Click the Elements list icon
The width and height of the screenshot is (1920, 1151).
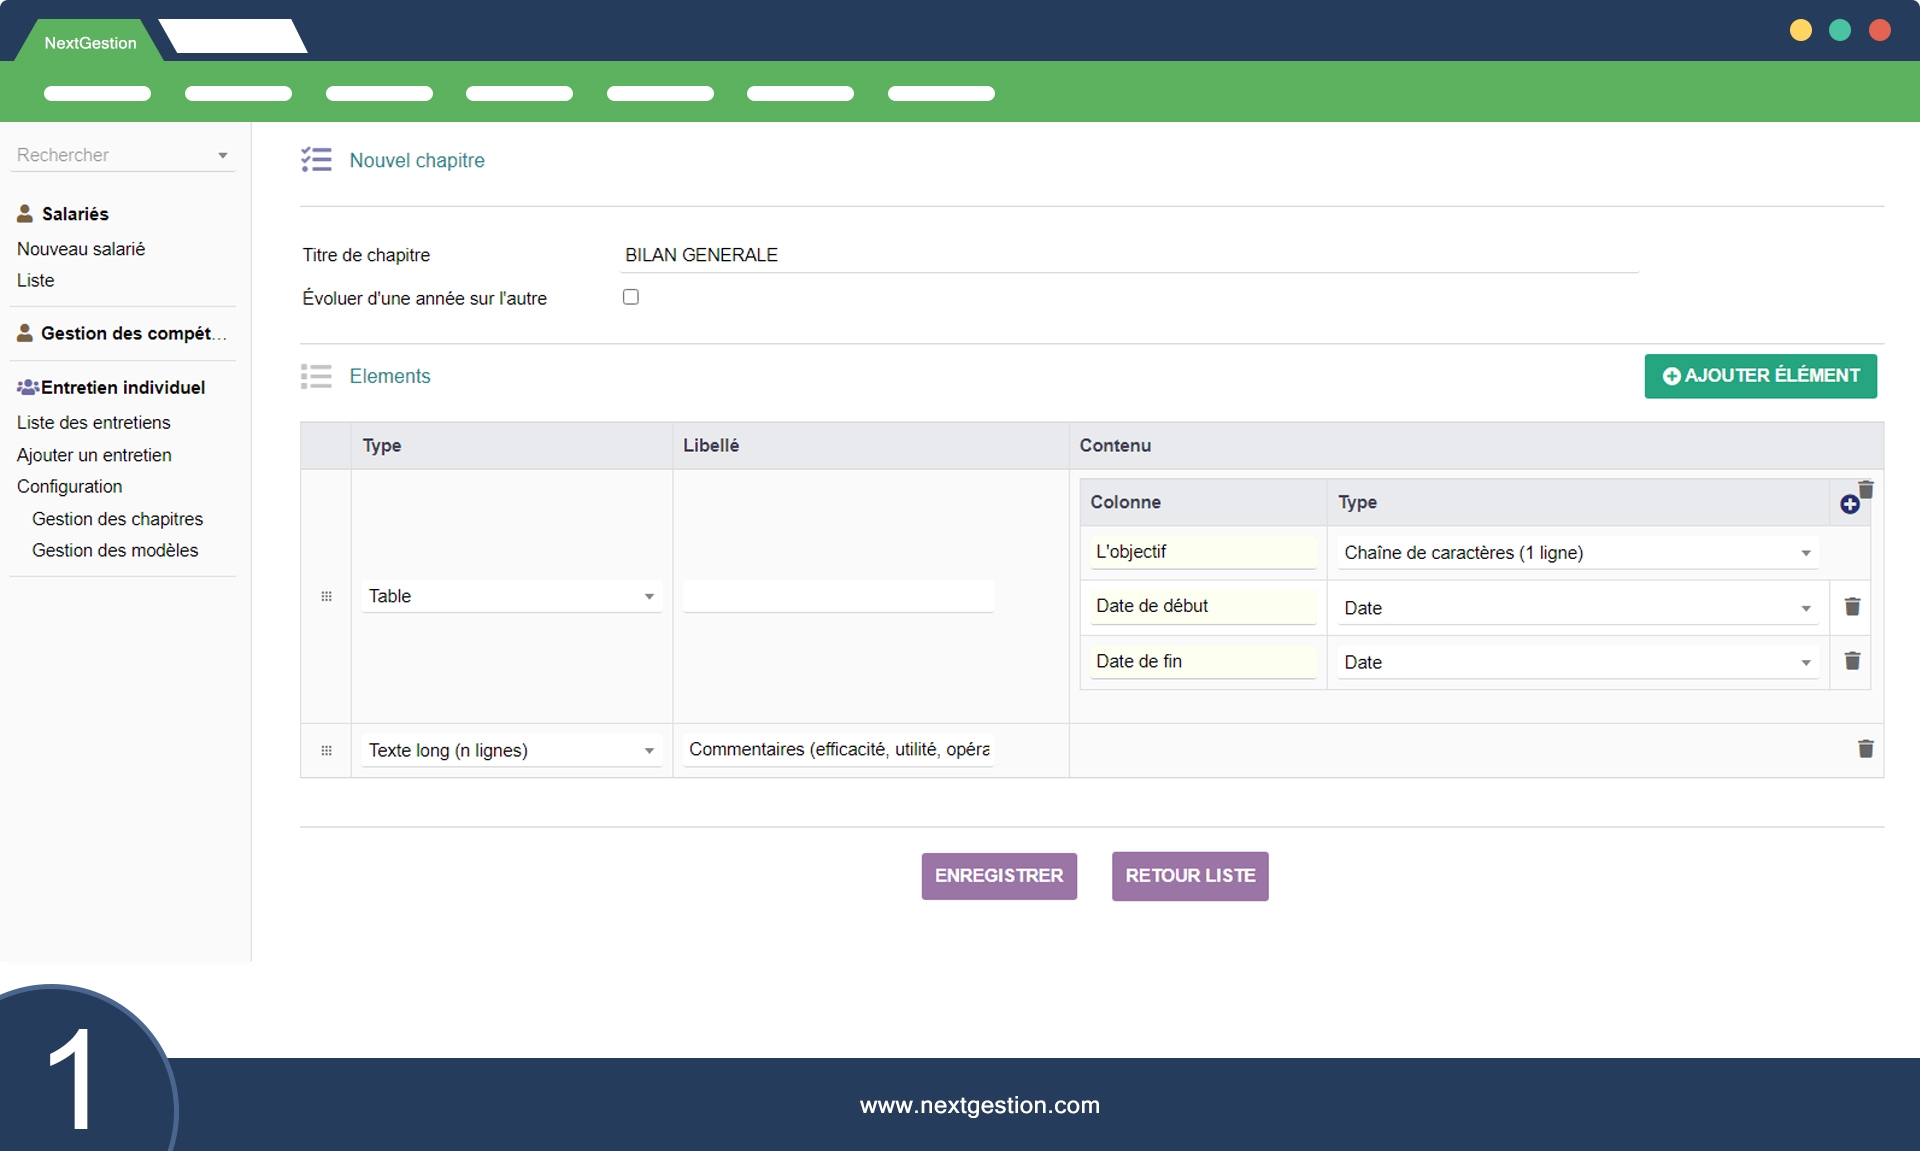tap(316, 376)
